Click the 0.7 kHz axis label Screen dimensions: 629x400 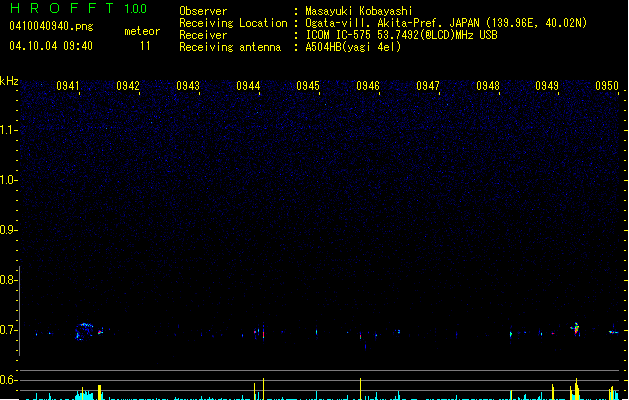(x=8, y=330)
